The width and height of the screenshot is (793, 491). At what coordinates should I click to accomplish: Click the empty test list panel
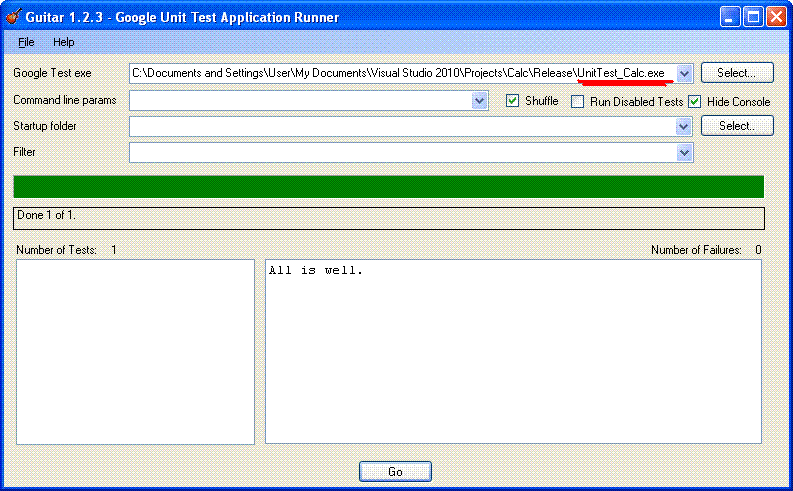pos(135,352)
